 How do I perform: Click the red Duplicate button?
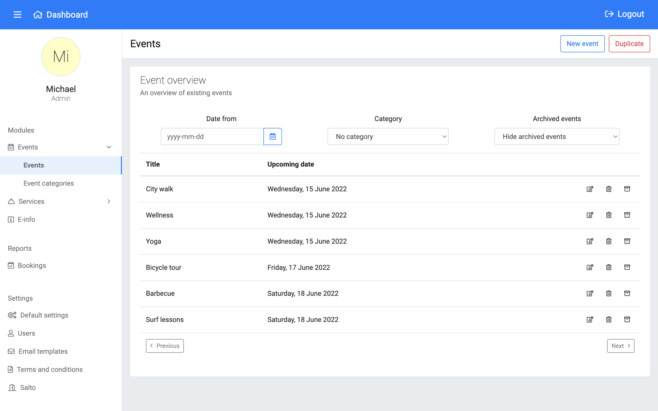(629, 44)
